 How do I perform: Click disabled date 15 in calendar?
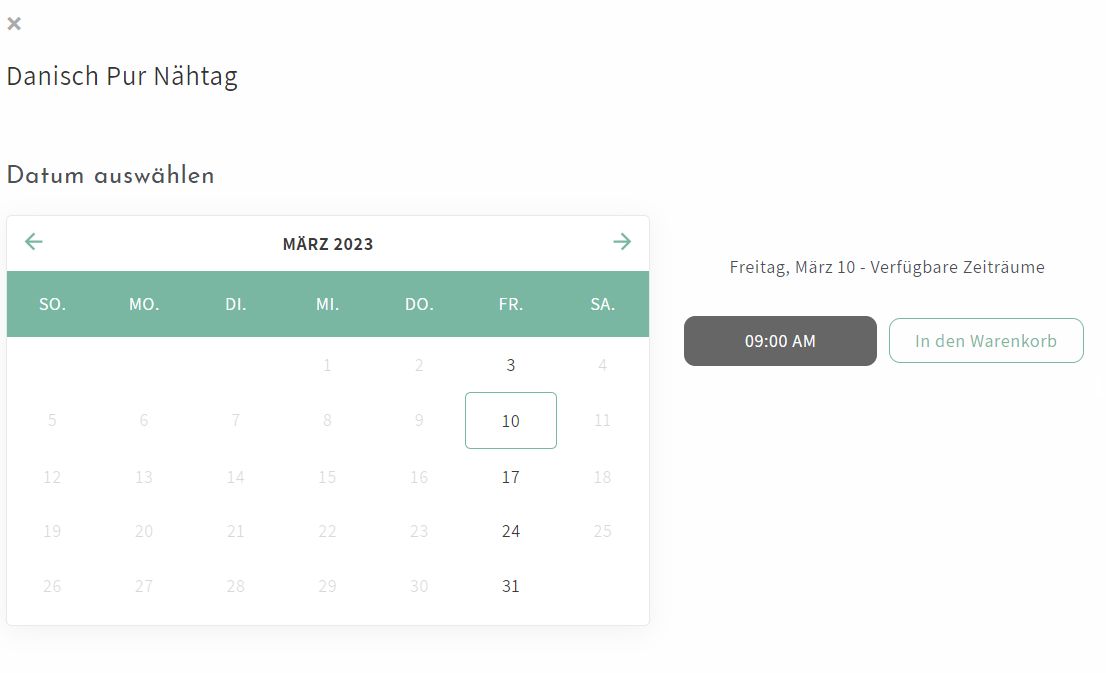[x=327, y=477]
